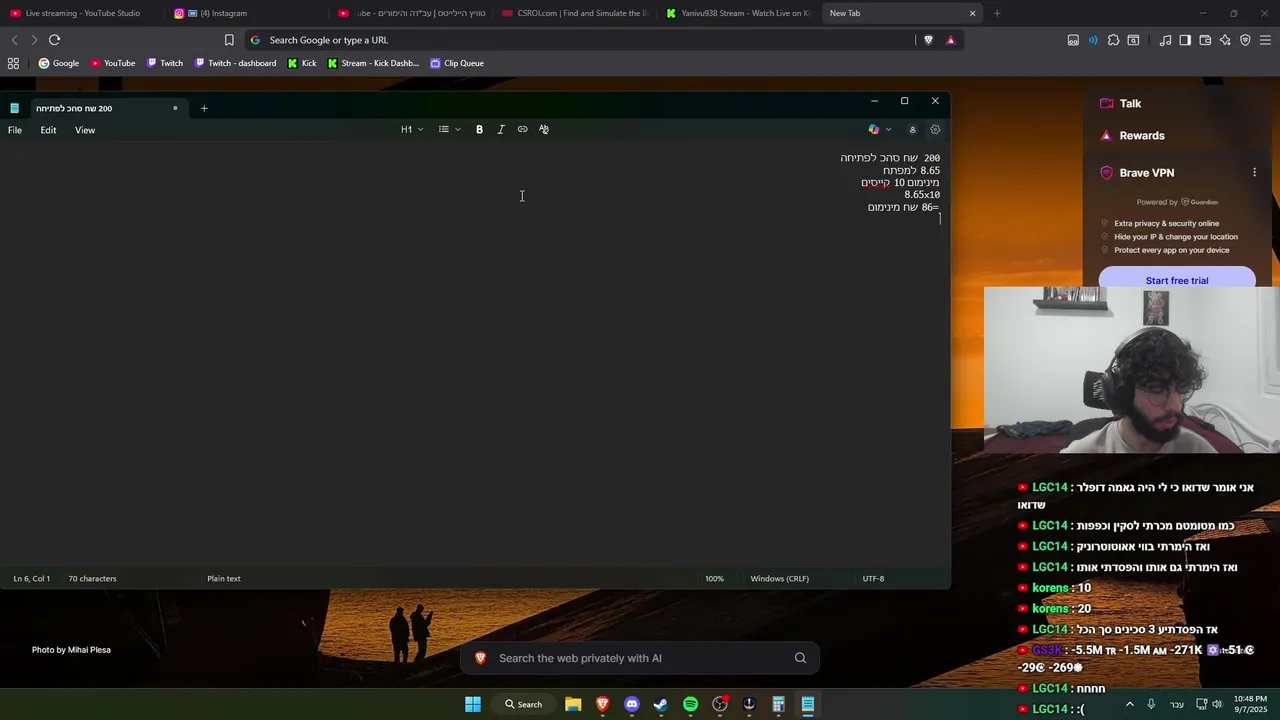Open Leo AI sparkle icon
The image size is (1280, 720).
1225,40
